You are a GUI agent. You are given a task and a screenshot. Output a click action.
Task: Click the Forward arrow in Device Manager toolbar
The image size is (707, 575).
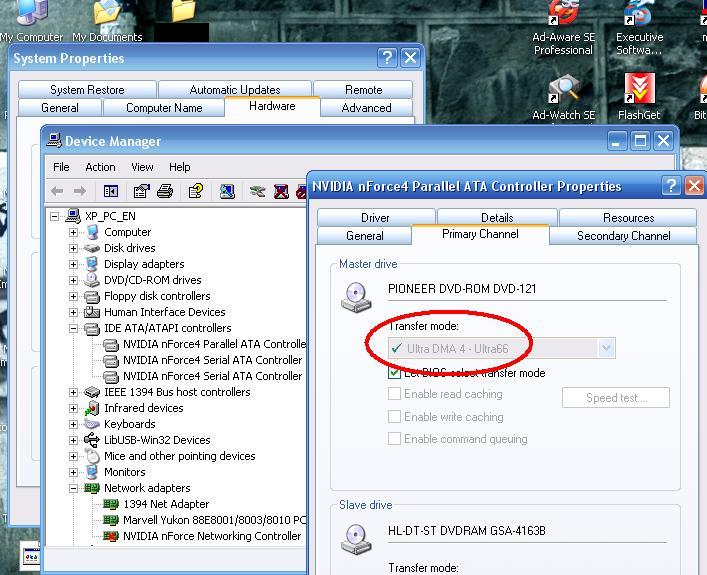[80, 191]
